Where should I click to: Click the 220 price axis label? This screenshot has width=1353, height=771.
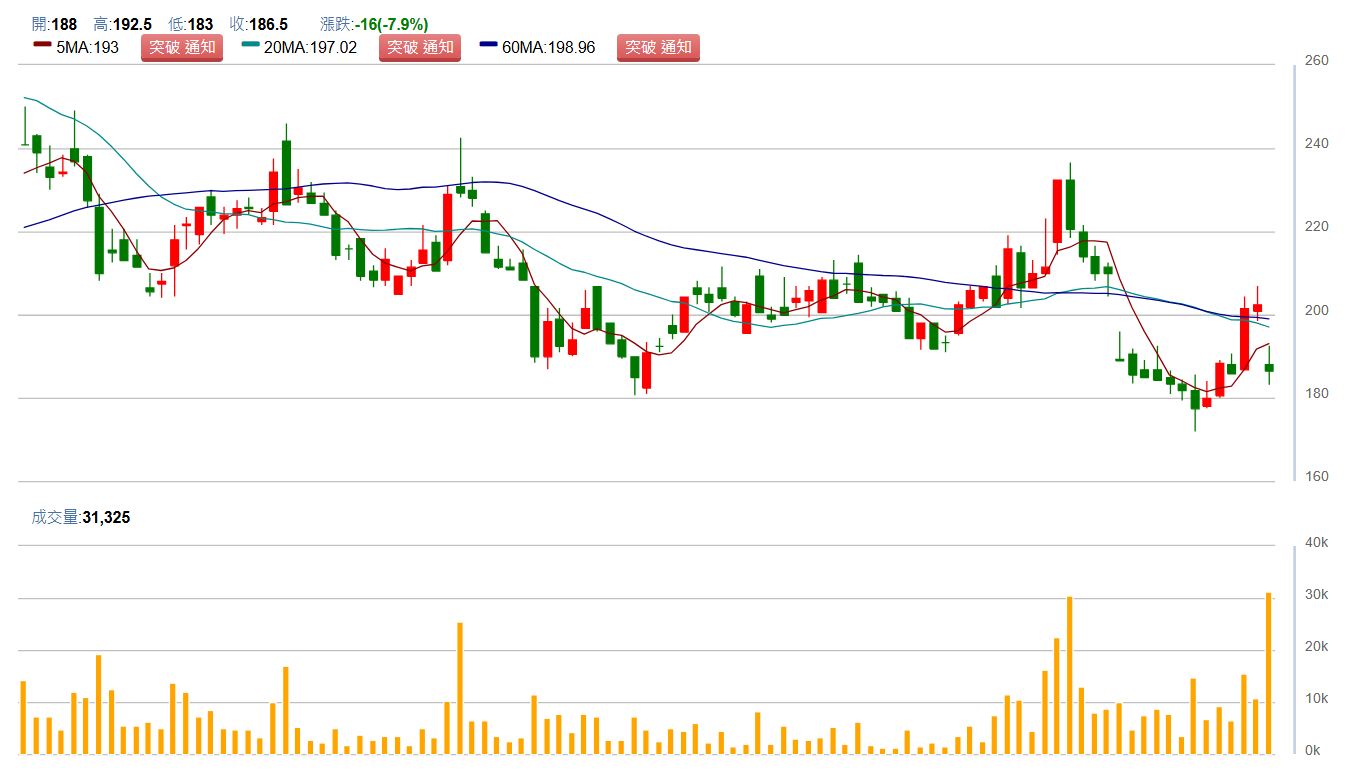pyautogui.click(x=1317, y=227)
